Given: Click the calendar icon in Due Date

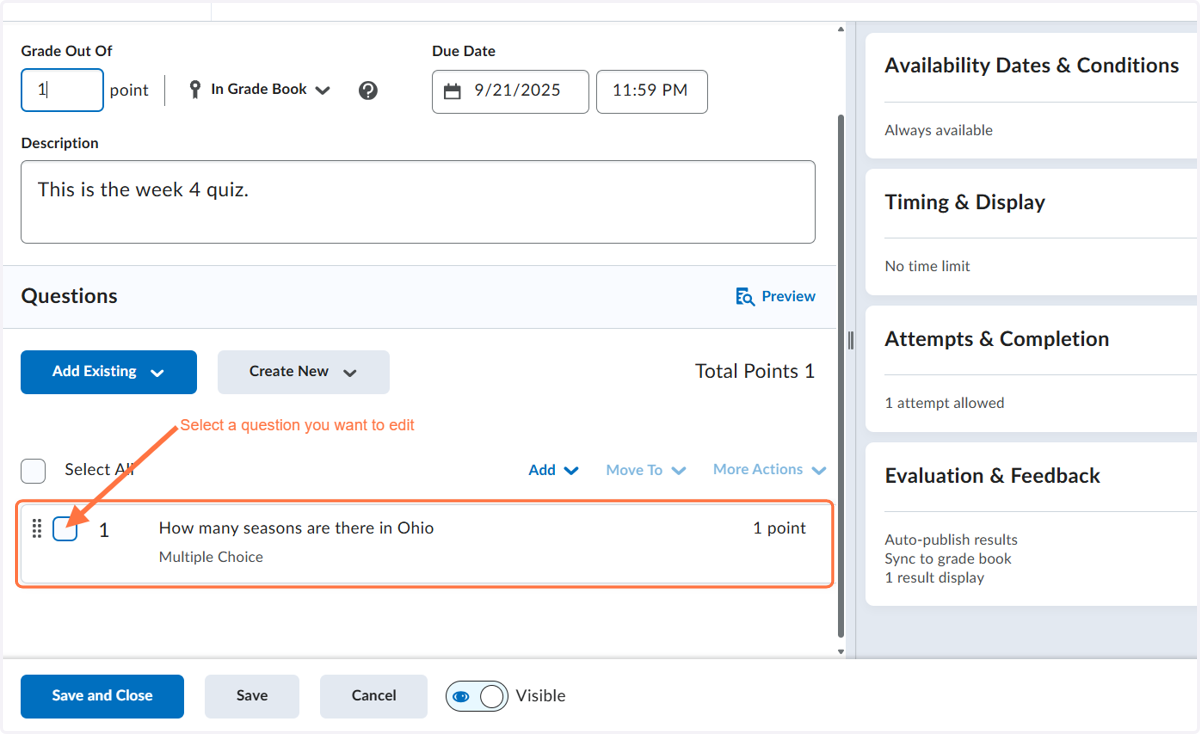Looking at the screenshot, I should click(x=452, y=91).
